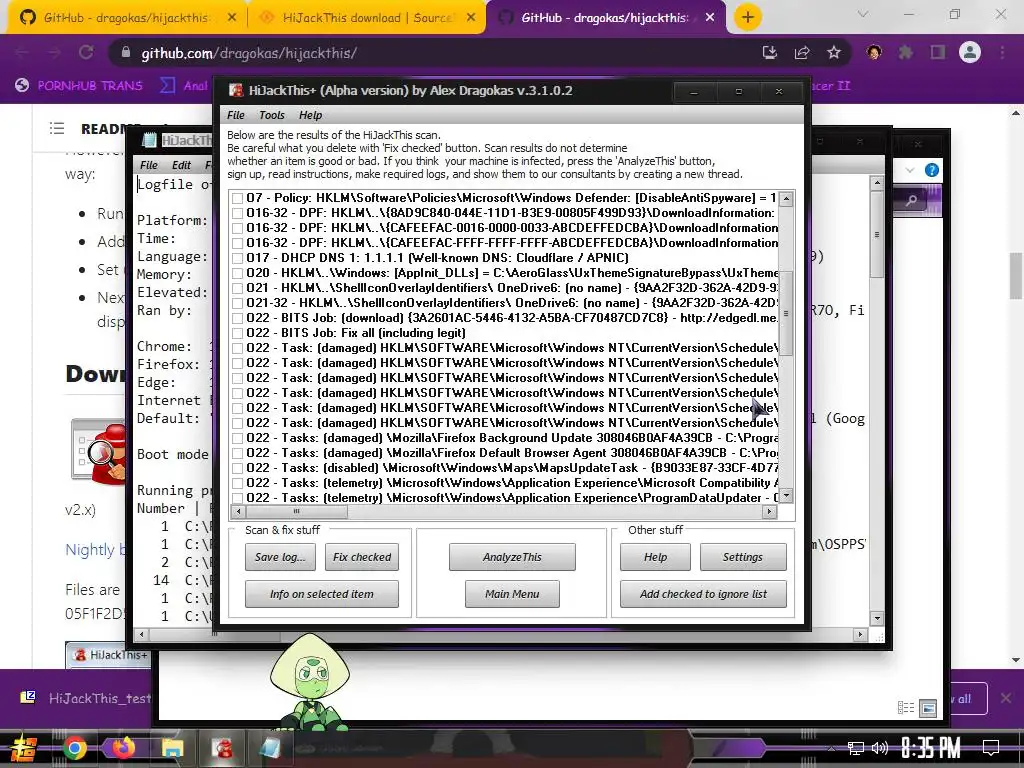Open the notification center icon
This screenshot has height=768, width=1024.
point(991,748)
